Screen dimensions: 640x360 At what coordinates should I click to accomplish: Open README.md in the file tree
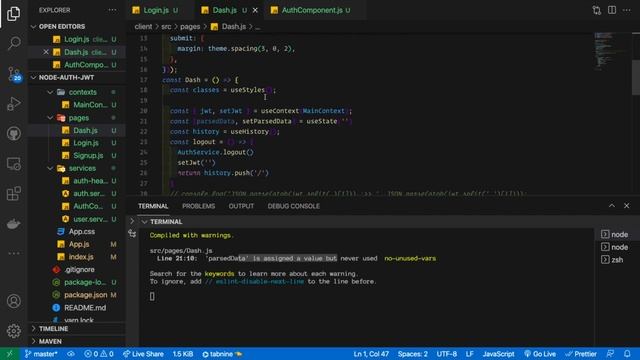(x=85, y=307)
